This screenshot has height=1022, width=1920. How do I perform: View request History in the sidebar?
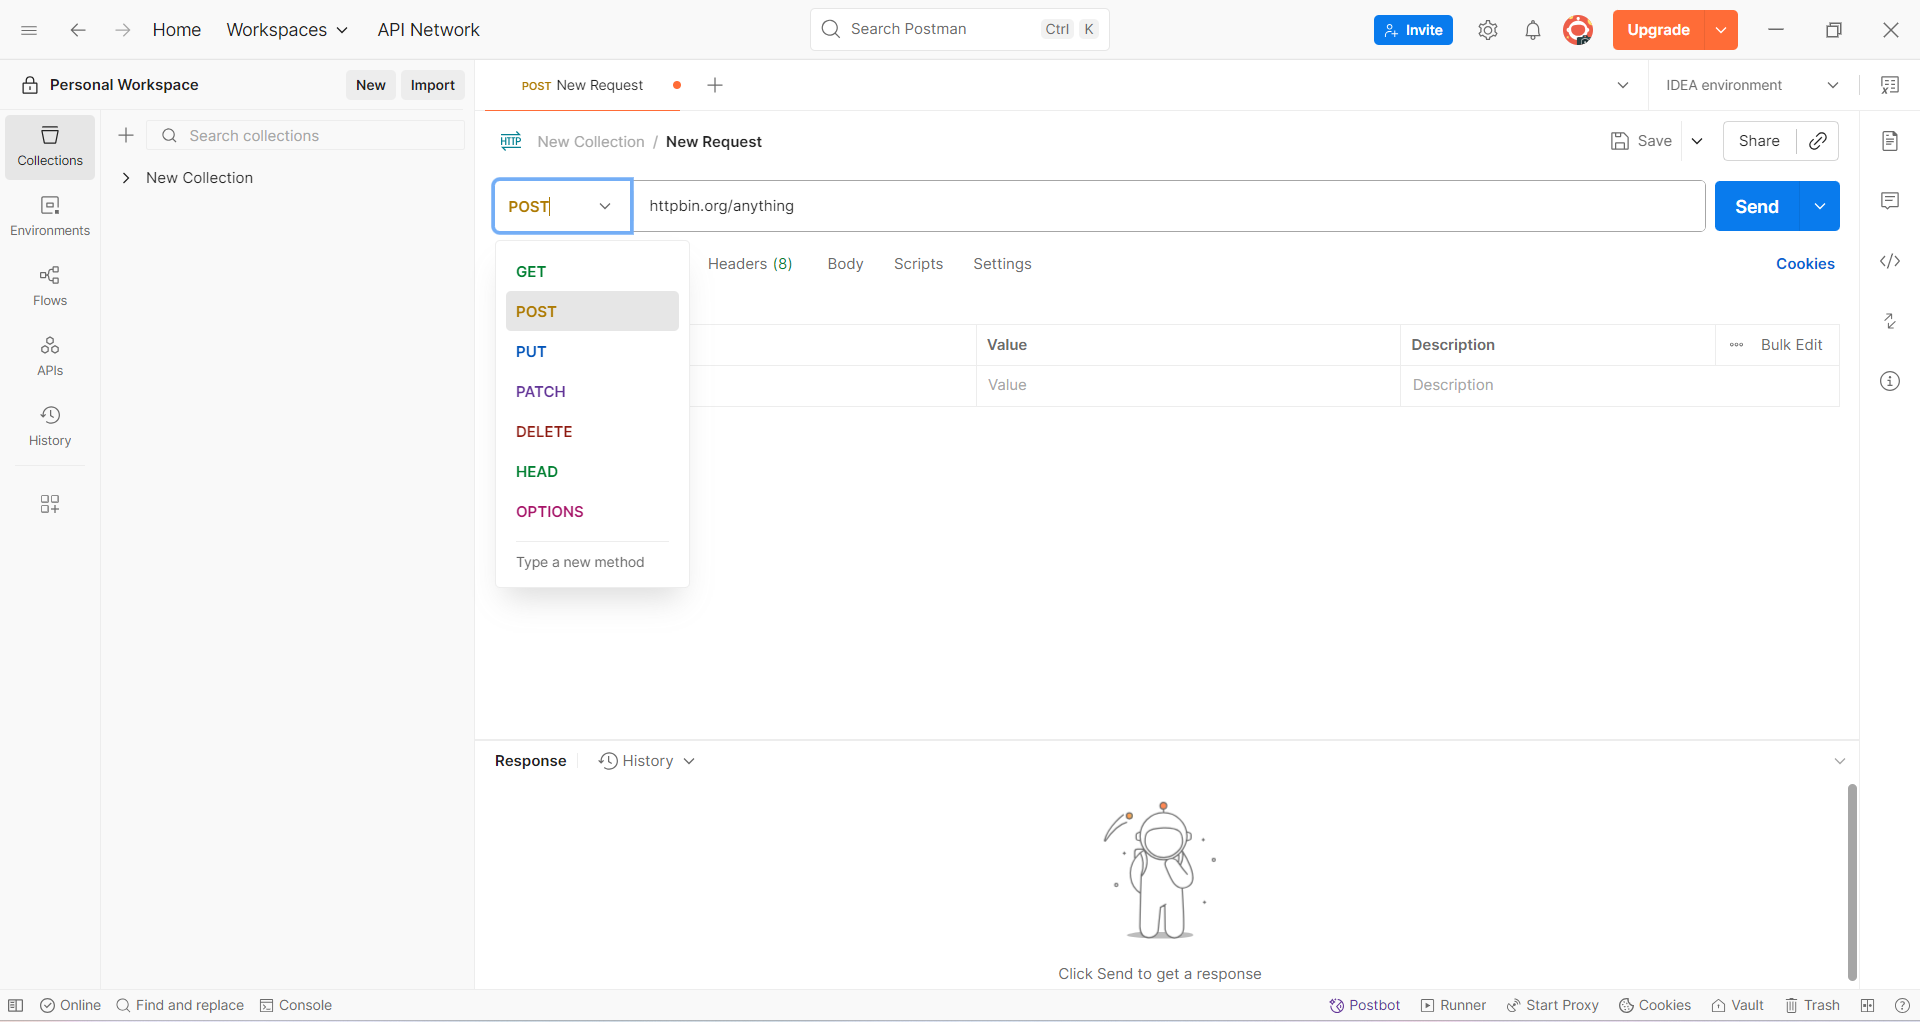pyautogui.click(x=49, y=425)
